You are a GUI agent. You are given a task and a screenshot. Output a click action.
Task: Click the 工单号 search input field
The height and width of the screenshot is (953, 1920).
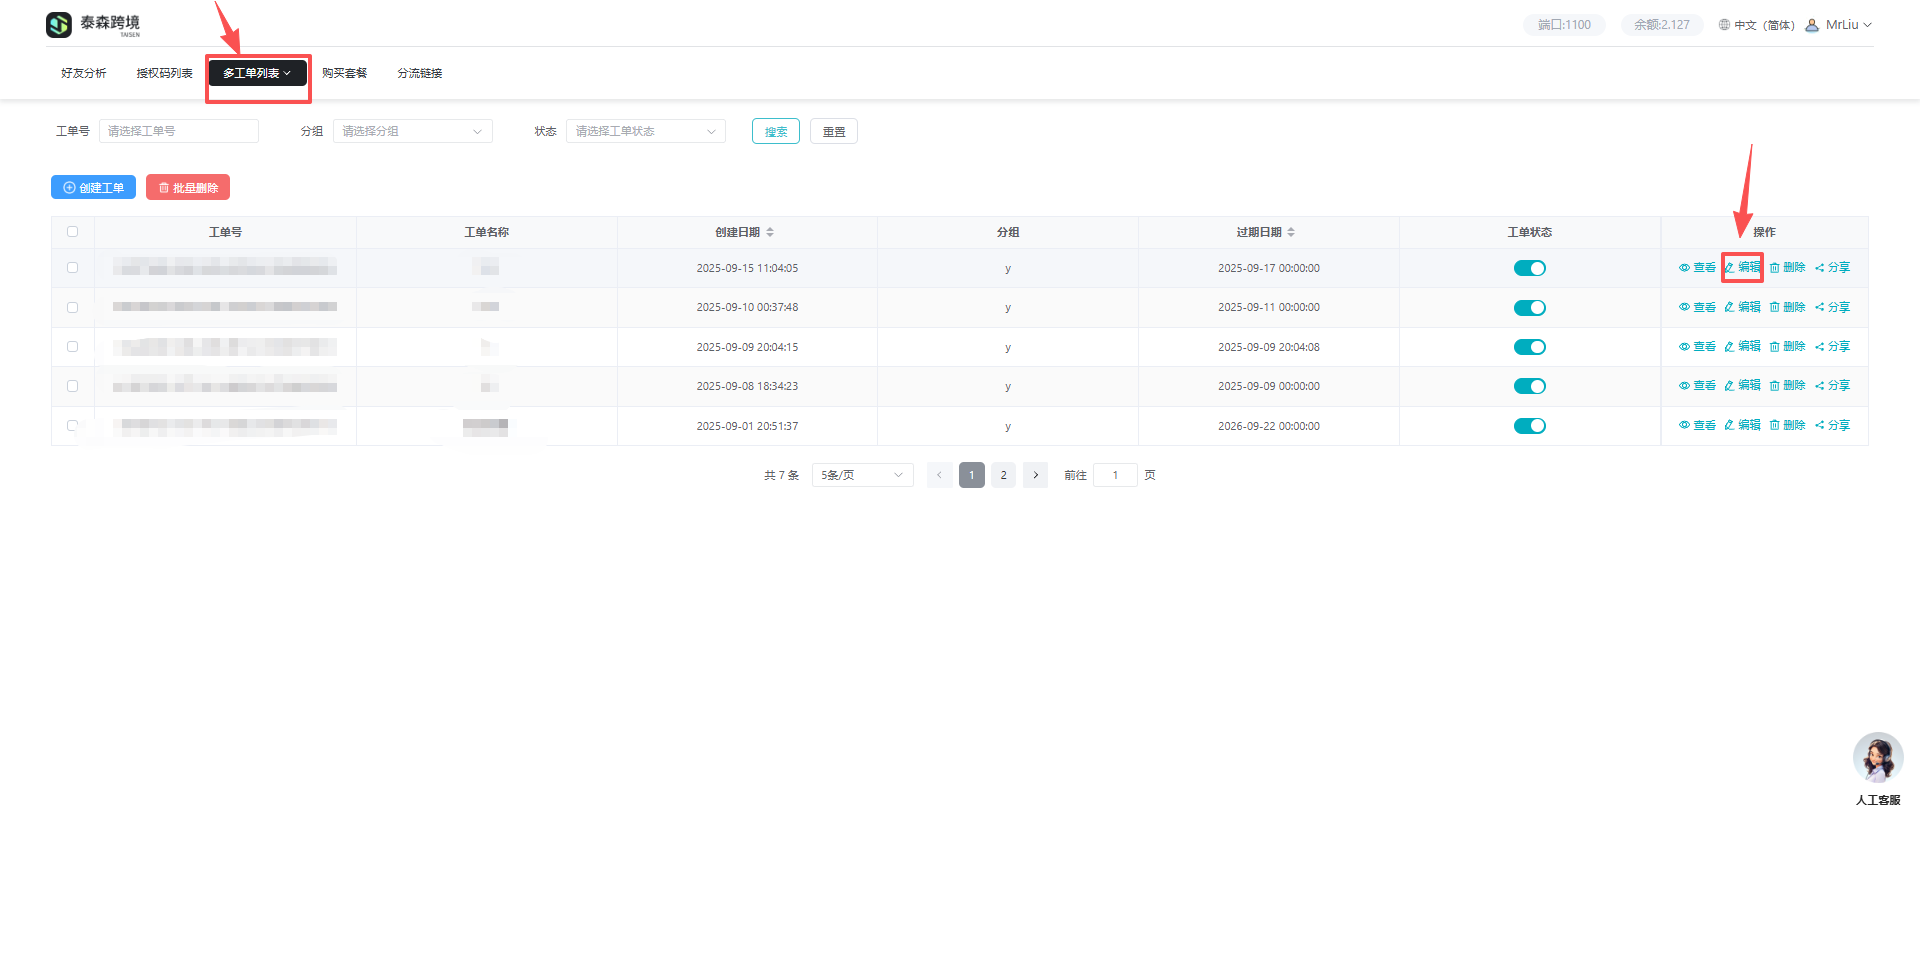pos(178,131)
